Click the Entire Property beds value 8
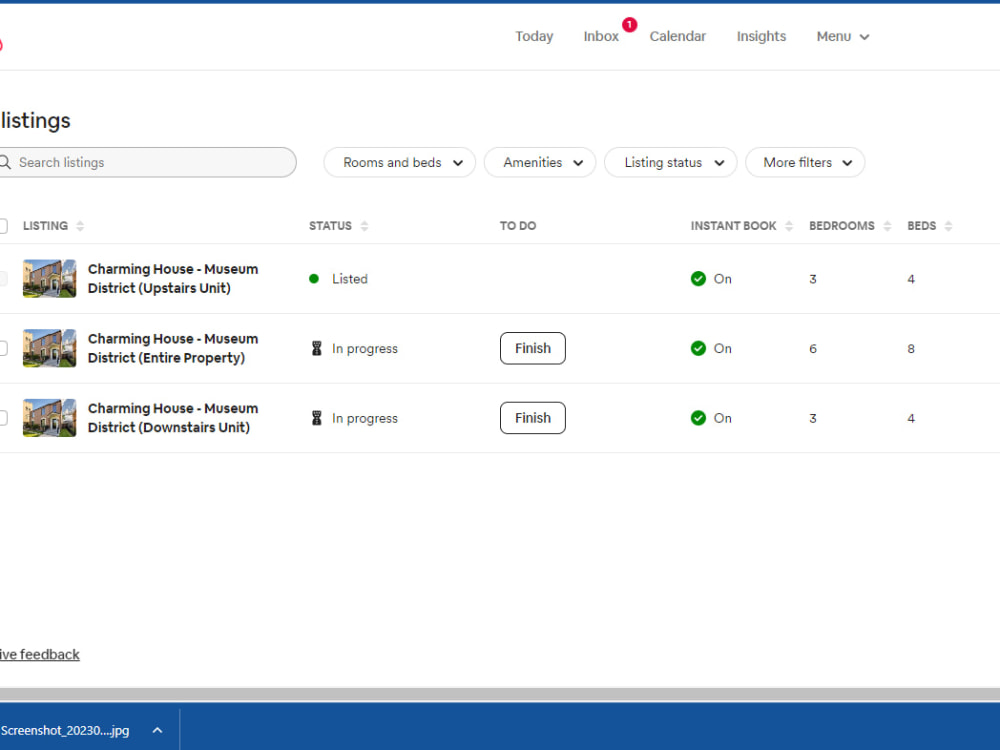 click(911, 349)
